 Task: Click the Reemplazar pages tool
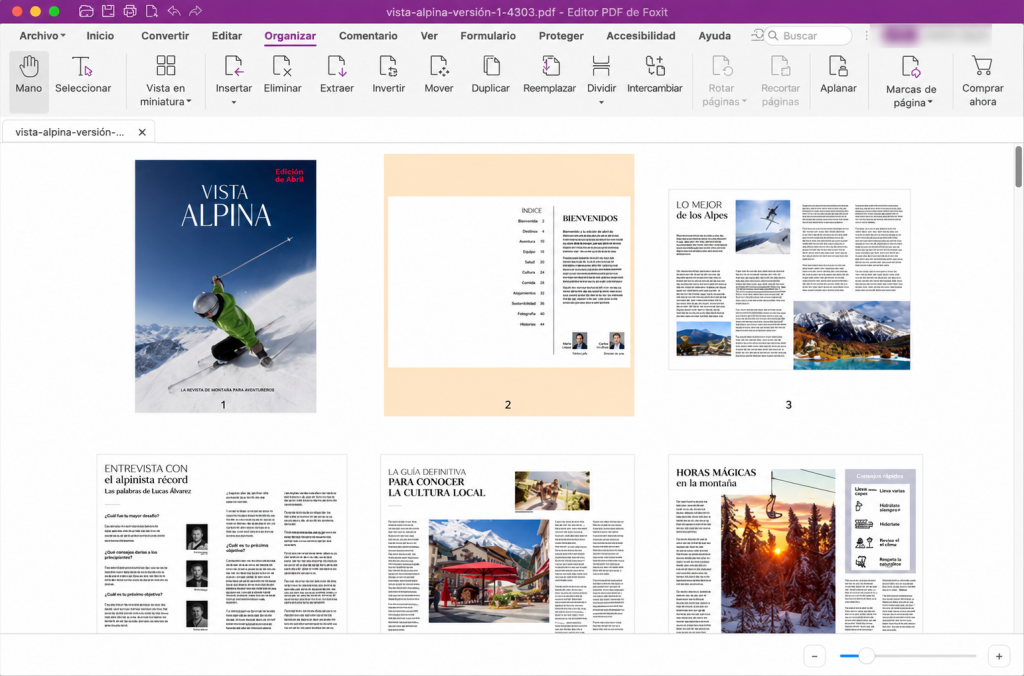click(x=549, y=75)
